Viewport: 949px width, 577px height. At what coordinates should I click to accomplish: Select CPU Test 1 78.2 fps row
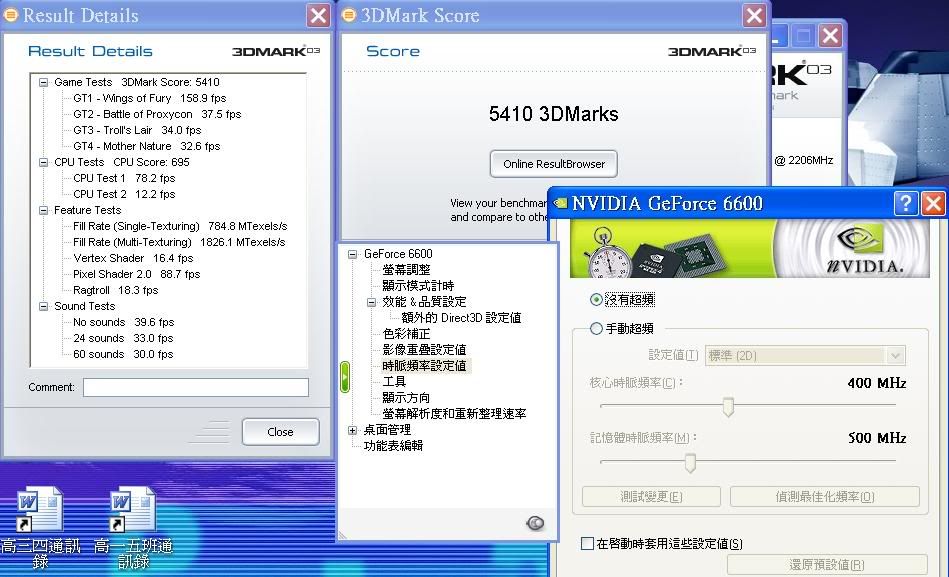tap(124, 178)
